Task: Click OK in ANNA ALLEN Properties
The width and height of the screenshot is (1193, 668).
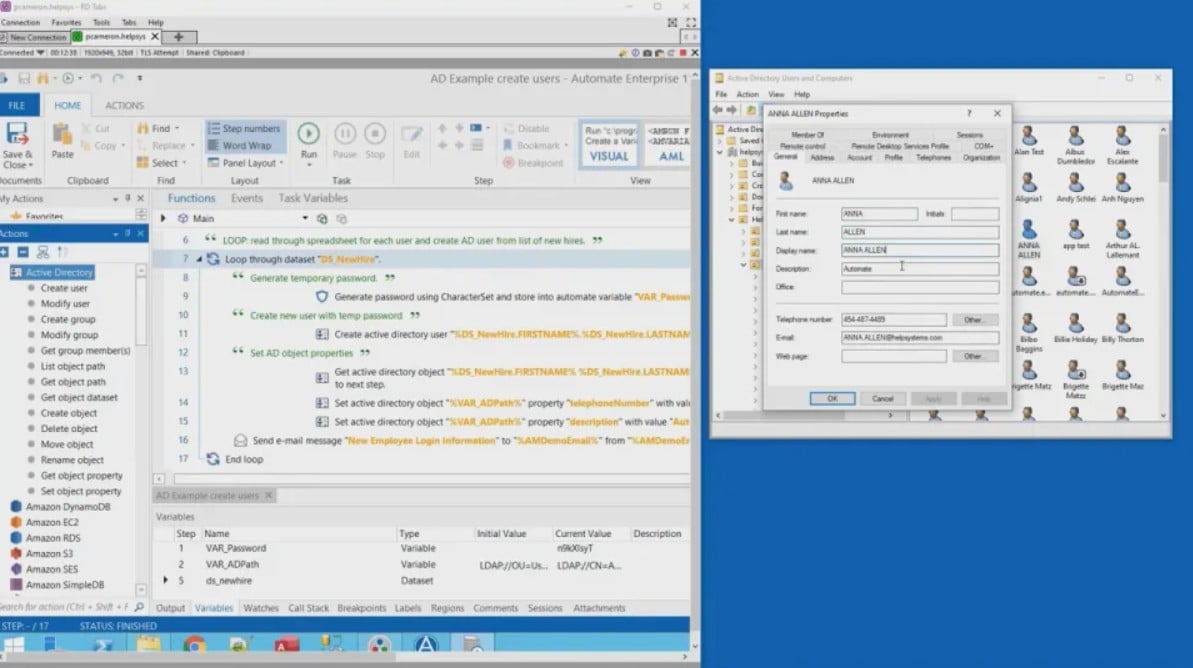Action: (x=833, y=398)
